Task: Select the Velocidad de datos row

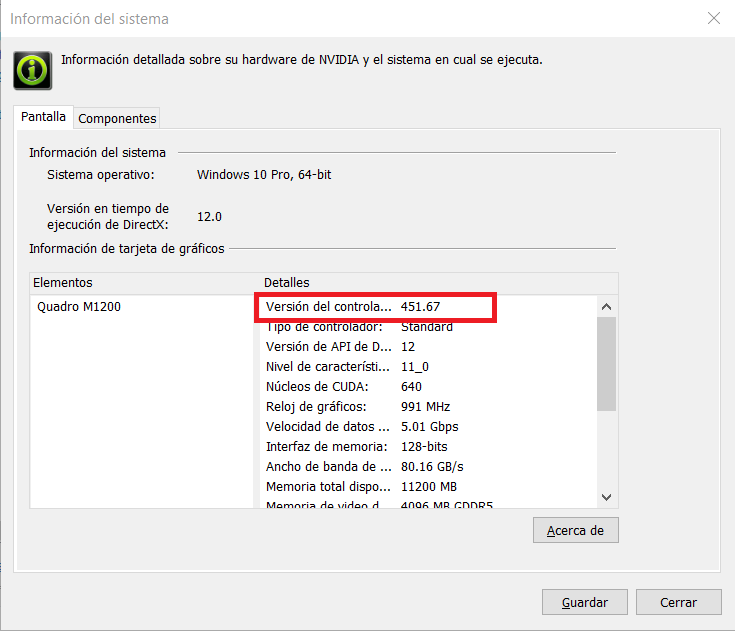Action: tap(428, 427)
